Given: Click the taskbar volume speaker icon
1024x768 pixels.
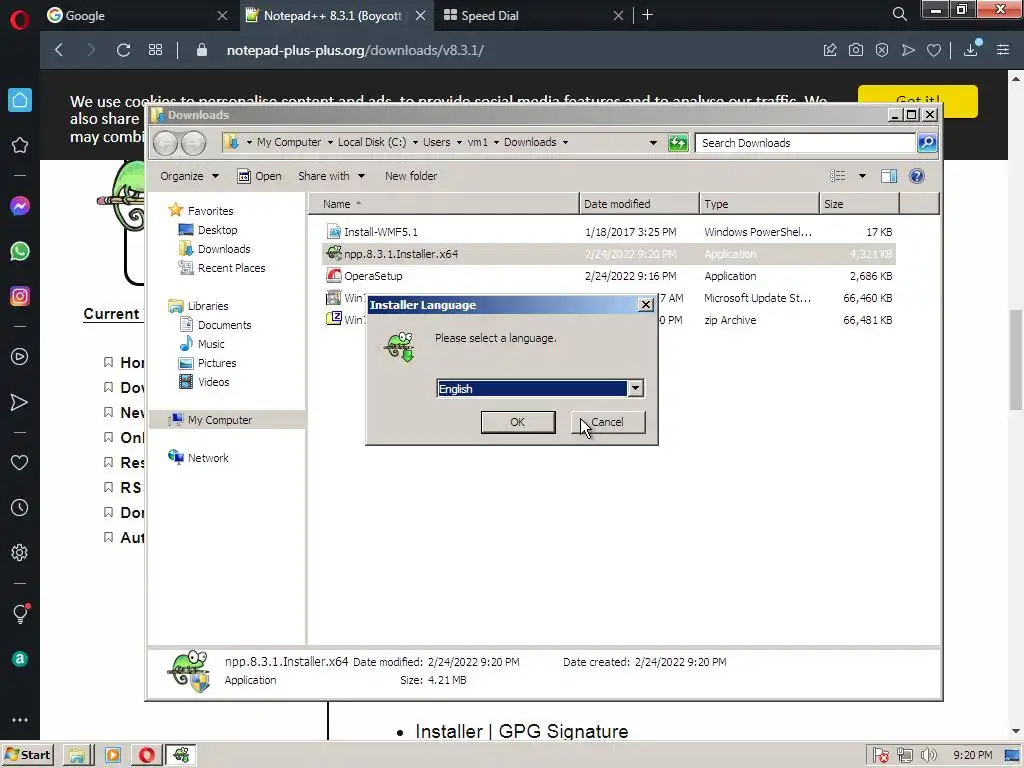Looking at the screenshot, I should (x=928, y=755).
